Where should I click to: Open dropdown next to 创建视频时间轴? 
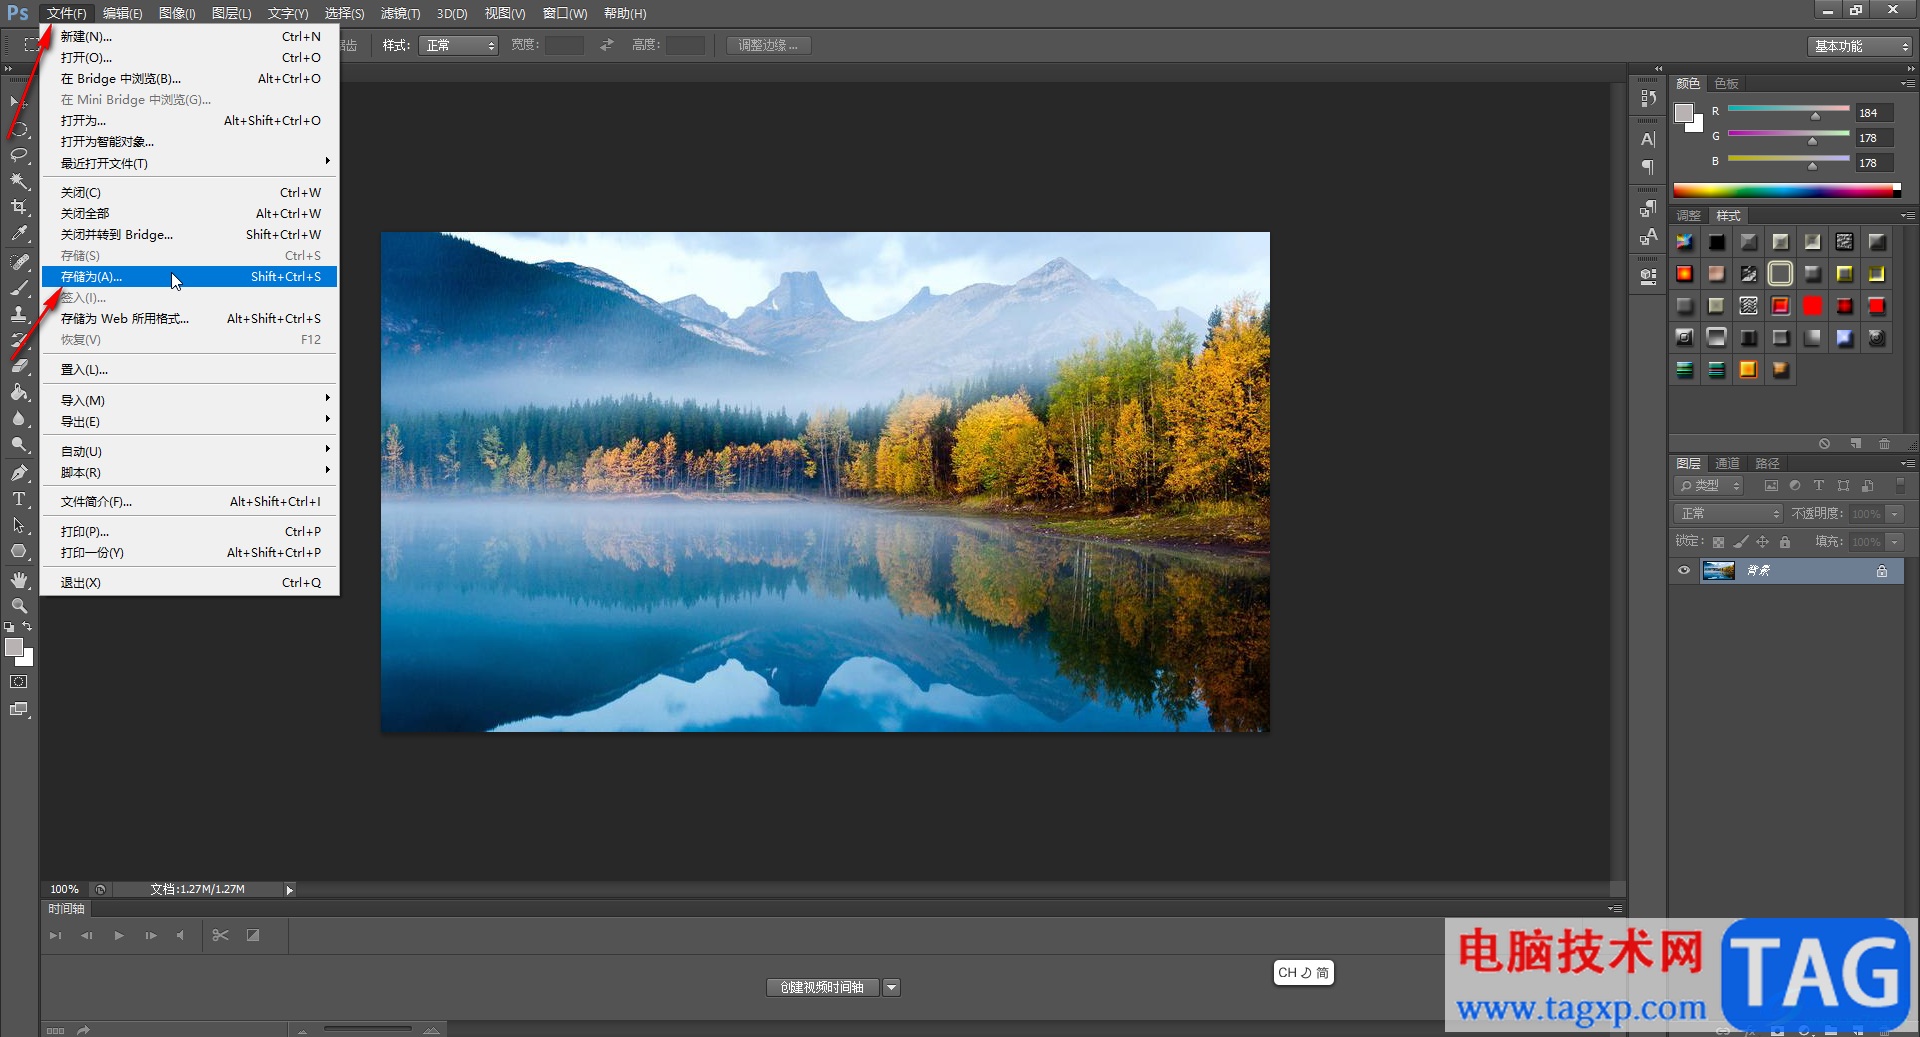(x=892, y=988)
